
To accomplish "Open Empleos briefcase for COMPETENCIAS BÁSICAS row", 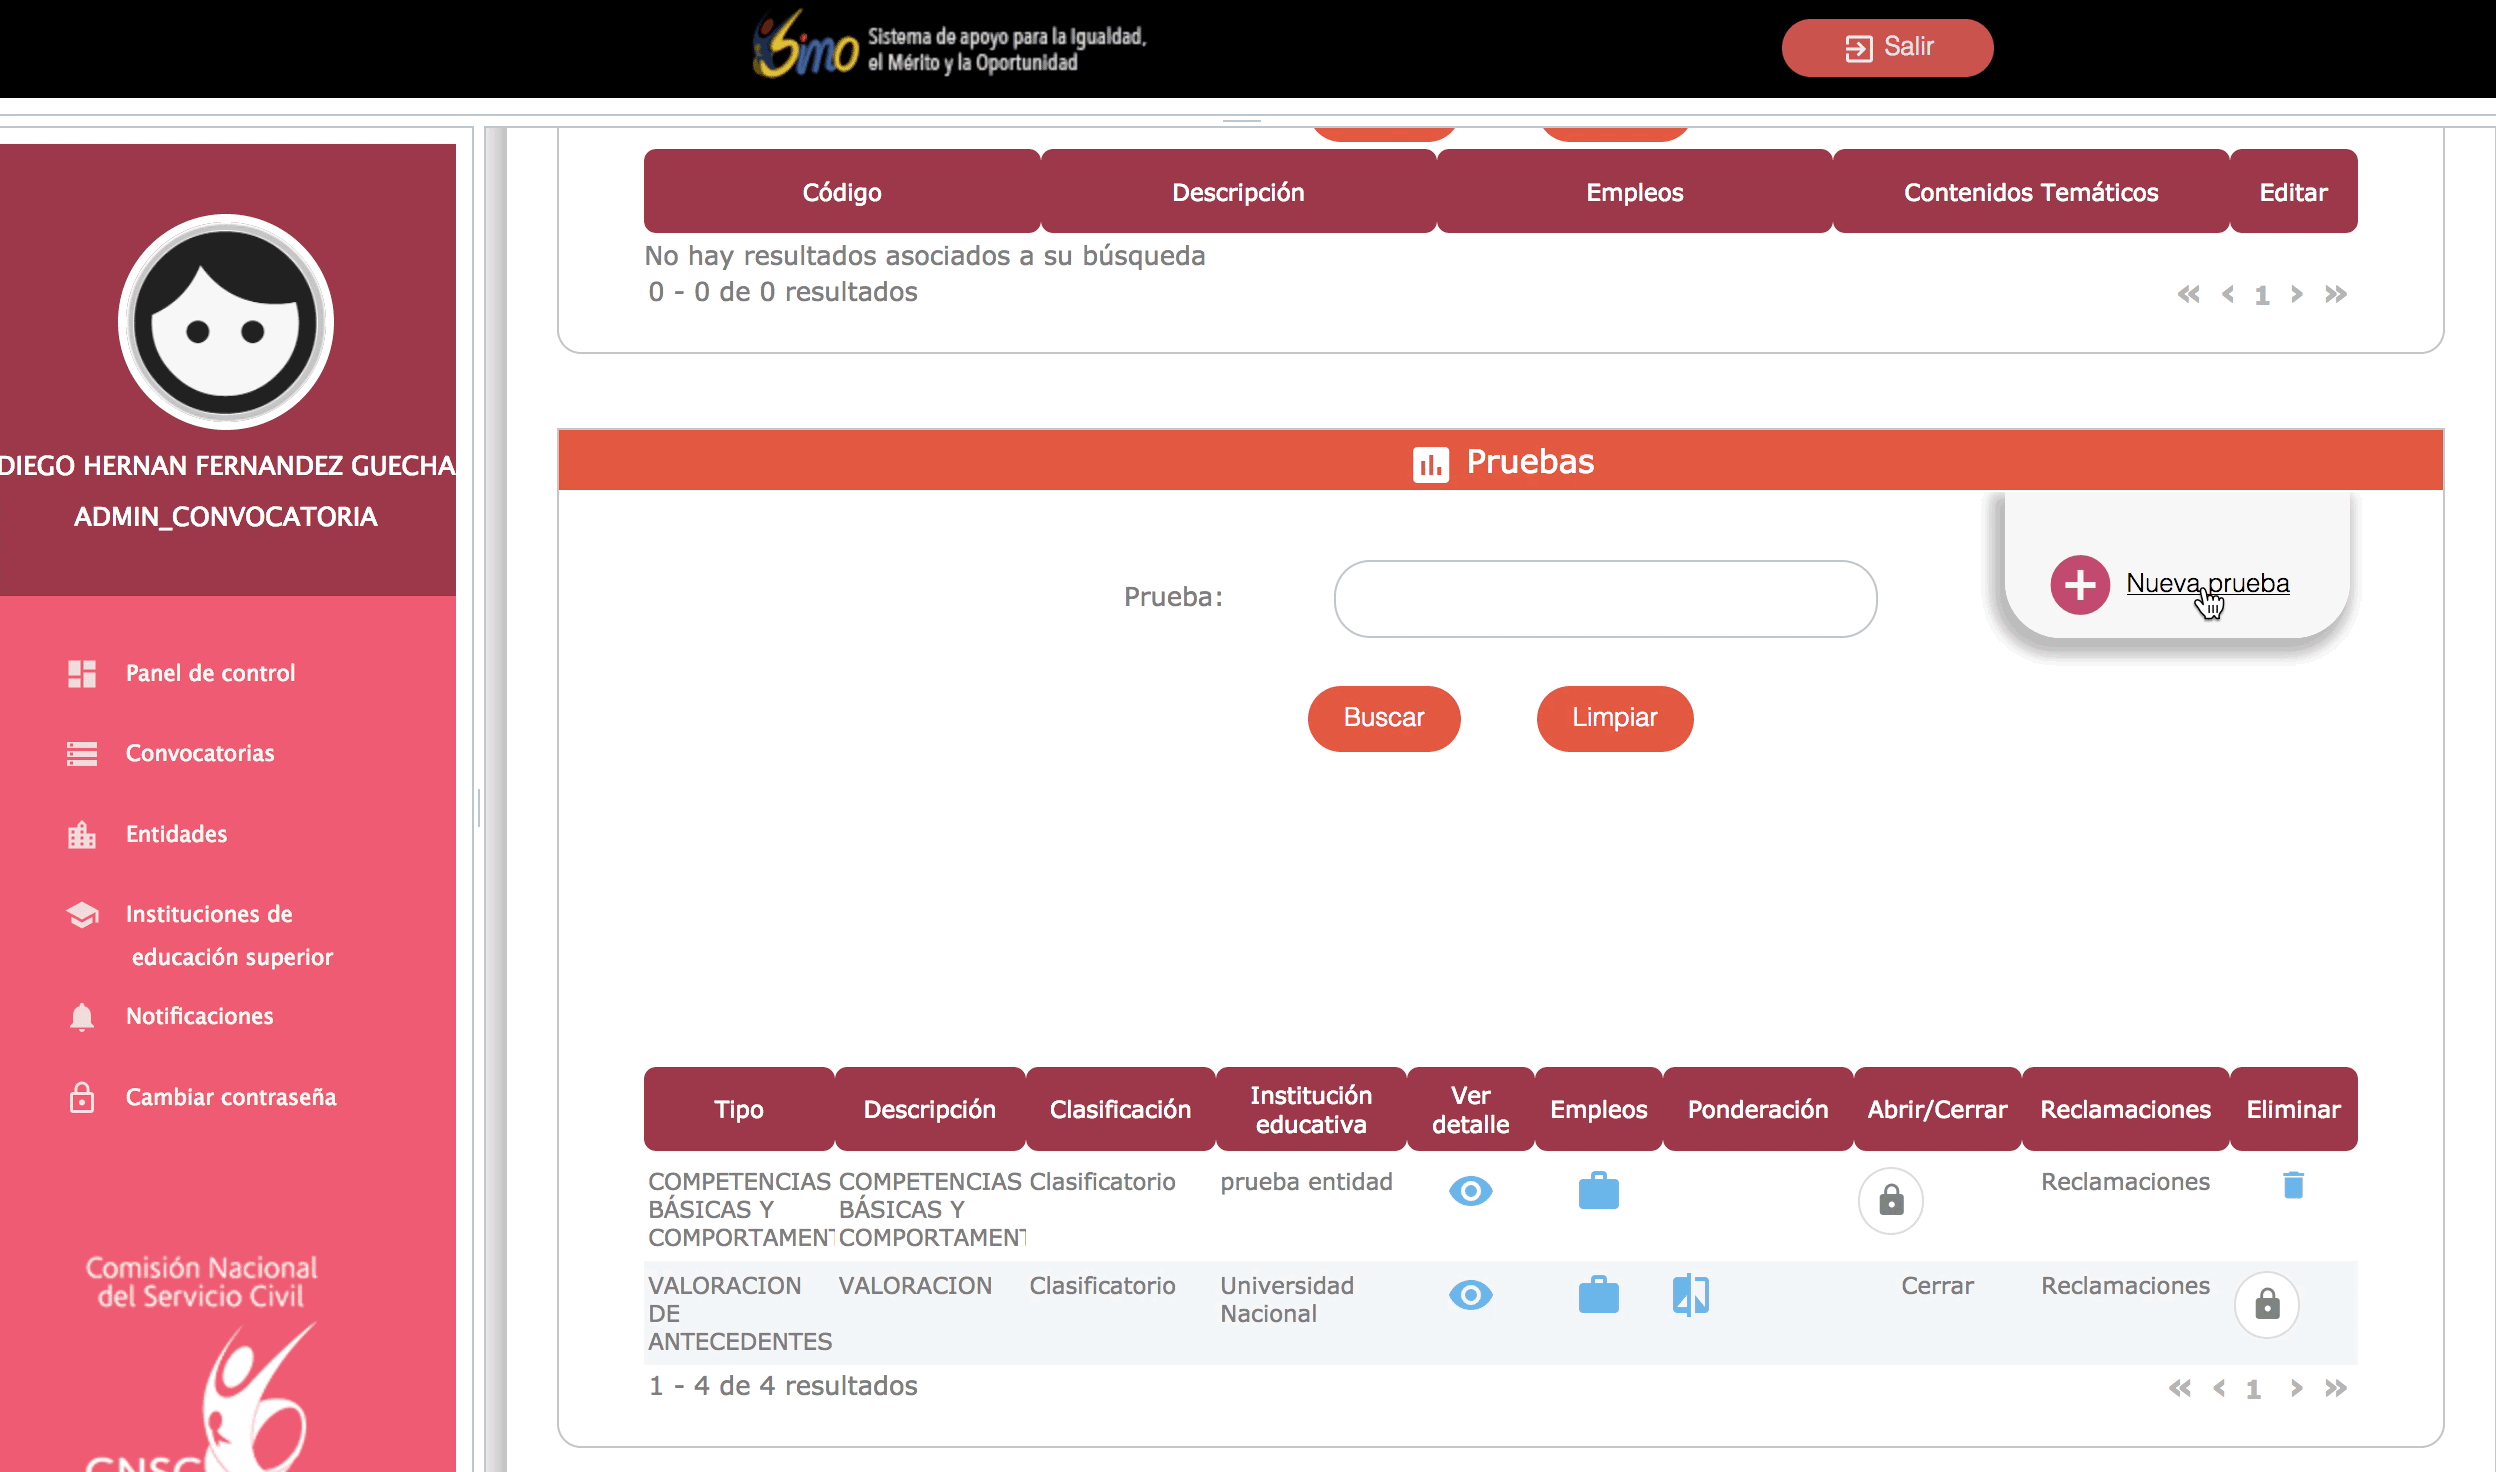I will point(1598,1191).
